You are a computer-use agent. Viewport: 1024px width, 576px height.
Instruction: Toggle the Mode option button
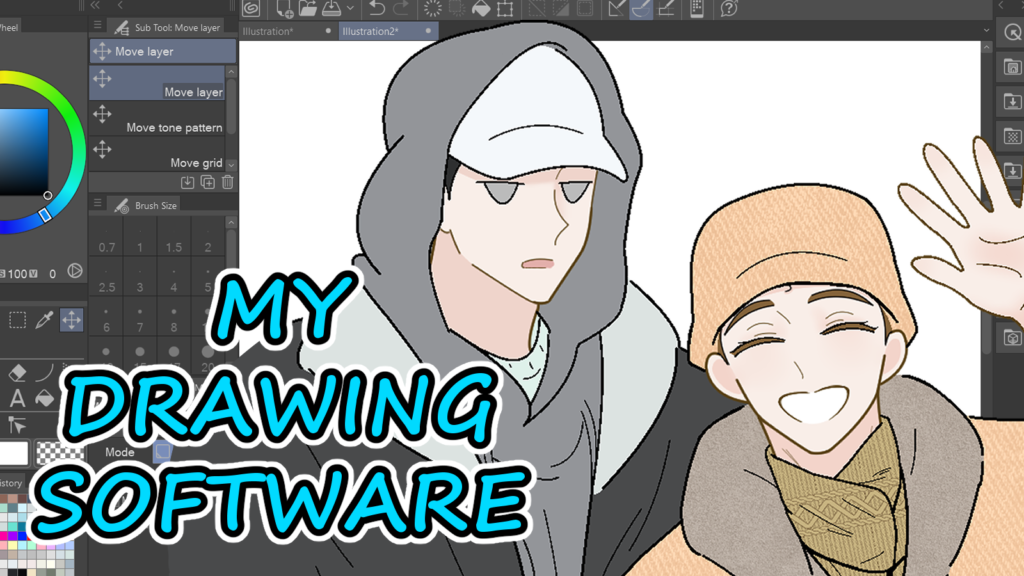click(x=160, y=452)
